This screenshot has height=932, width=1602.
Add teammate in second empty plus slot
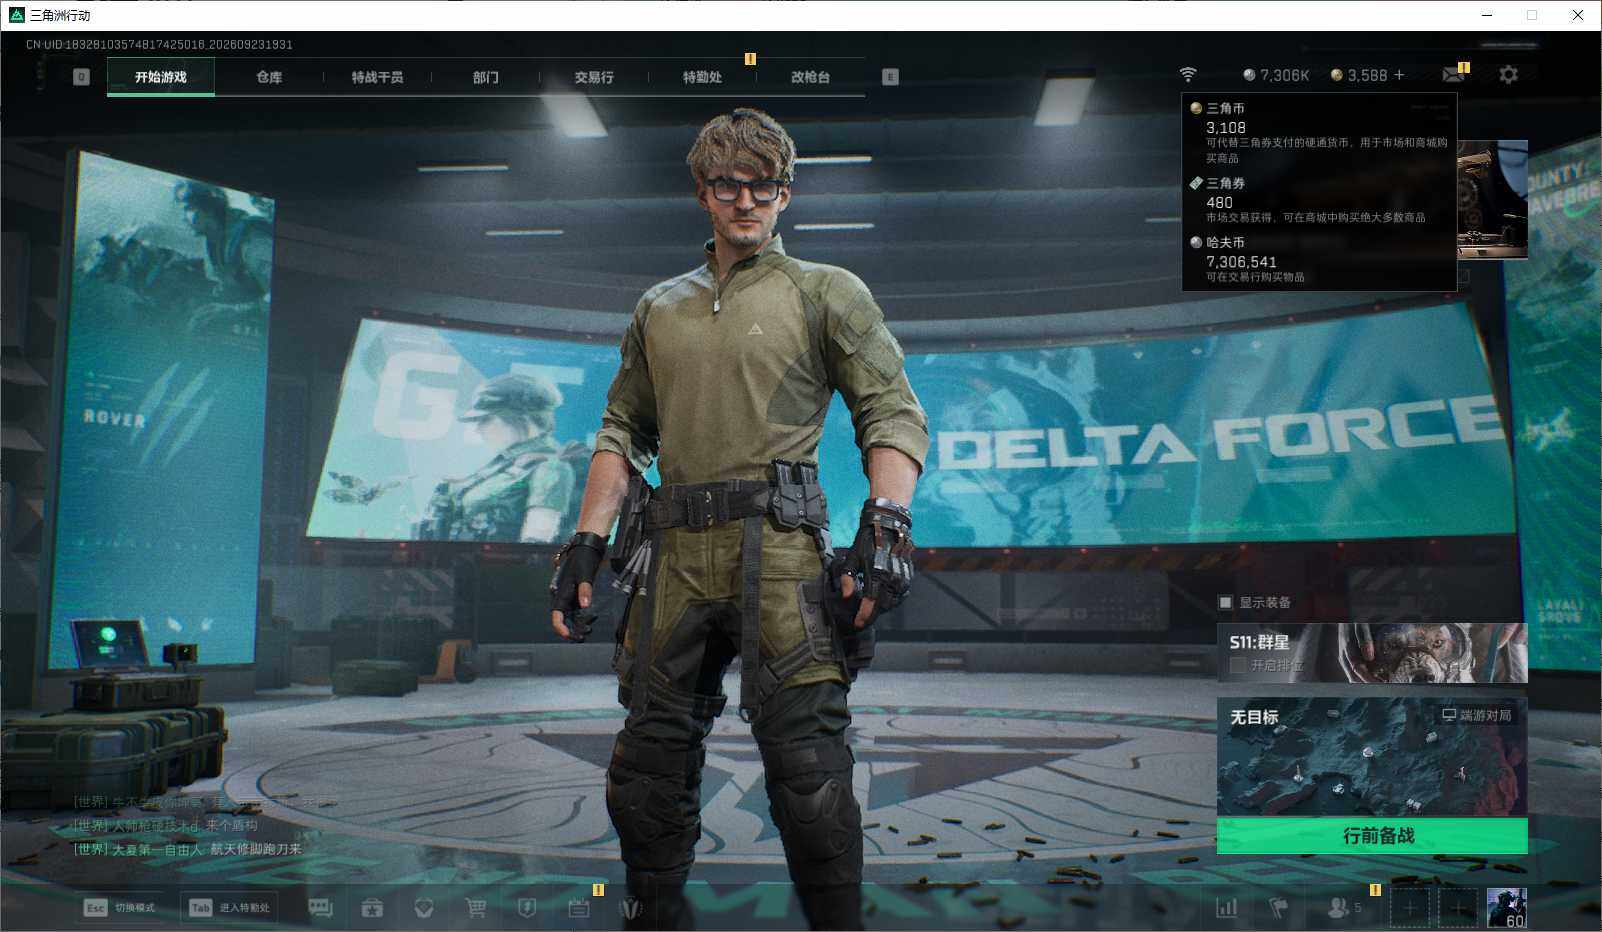pos(1457,908)
